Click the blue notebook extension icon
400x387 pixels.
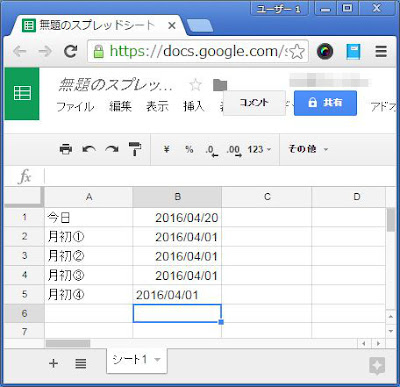353,52
